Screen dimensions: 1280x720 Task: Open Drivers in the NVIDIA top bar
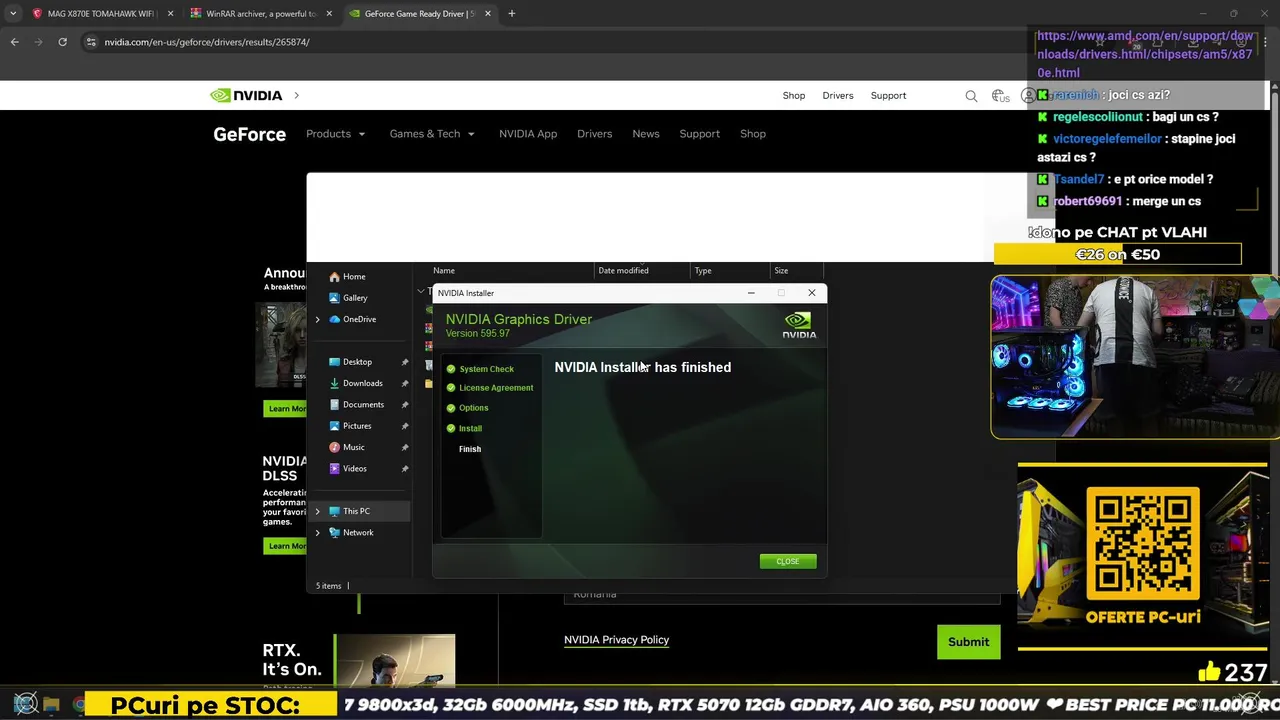click(x=838, y=96)
